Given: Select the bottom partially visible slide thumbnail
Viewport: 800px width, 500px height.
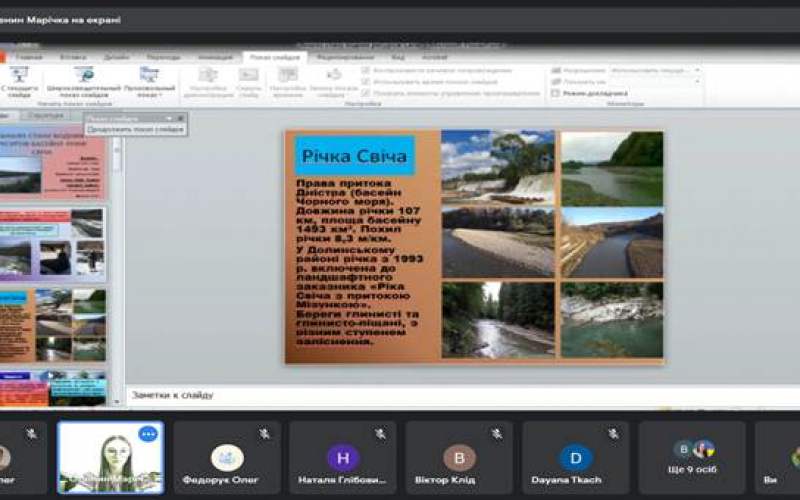Looking at the screenshot, I should pos(53,388).
